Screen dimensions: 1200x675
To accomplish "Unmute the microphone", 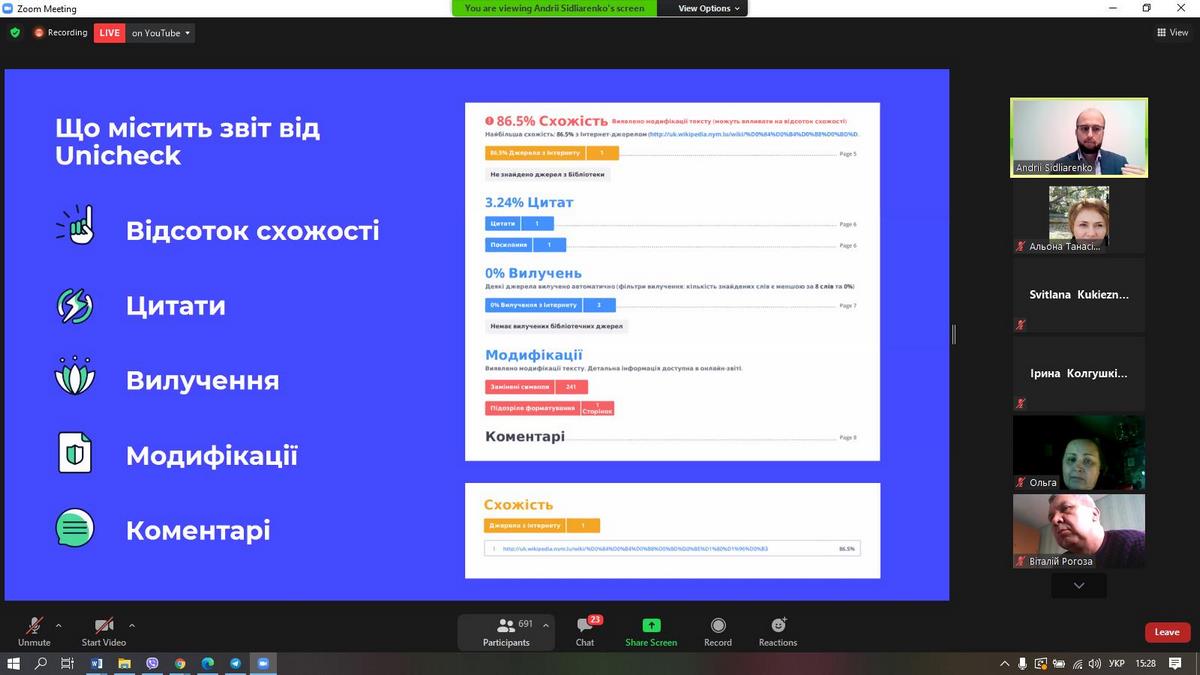I will (34, 632).
